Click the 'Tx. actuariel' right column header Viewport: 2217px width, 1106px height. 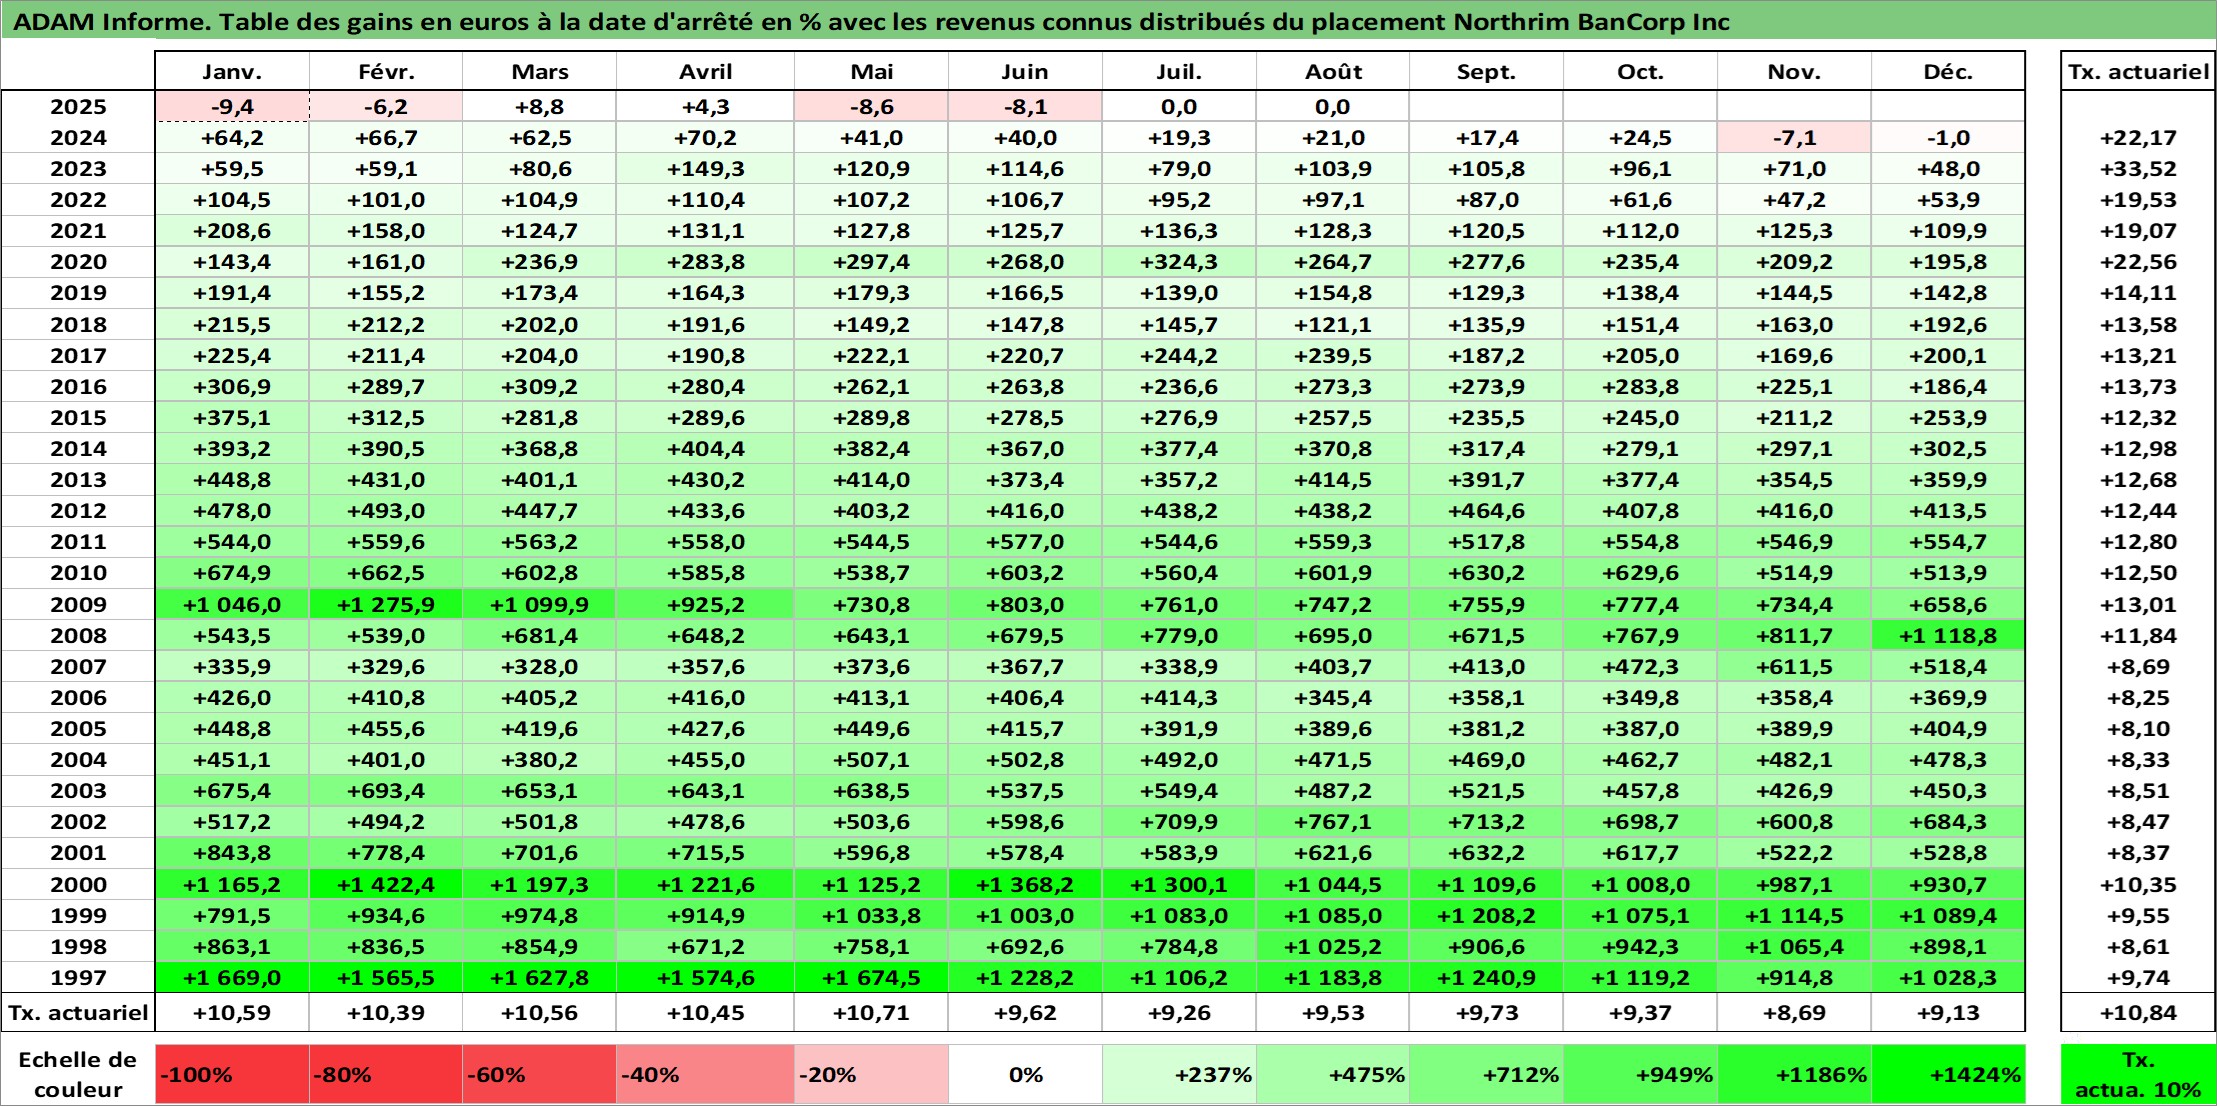click(2138, 71)
